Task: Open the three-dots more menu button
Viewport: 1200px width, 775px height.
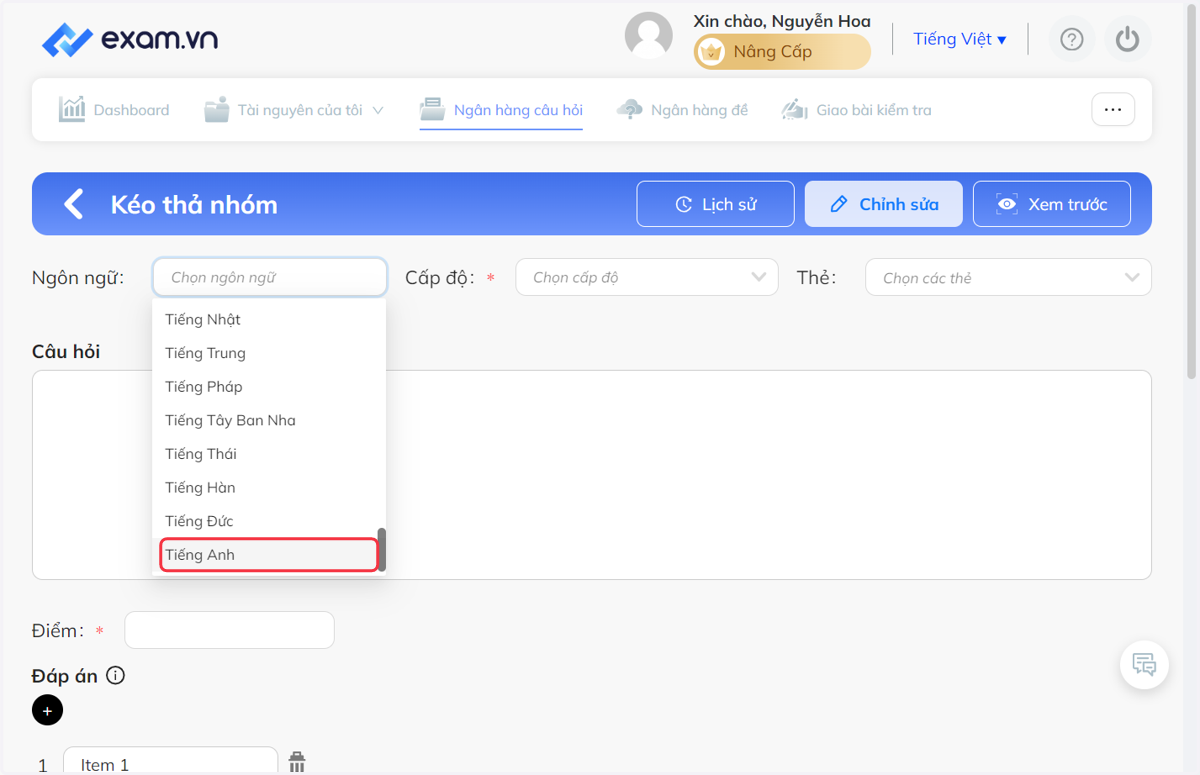Action: 1113,110
